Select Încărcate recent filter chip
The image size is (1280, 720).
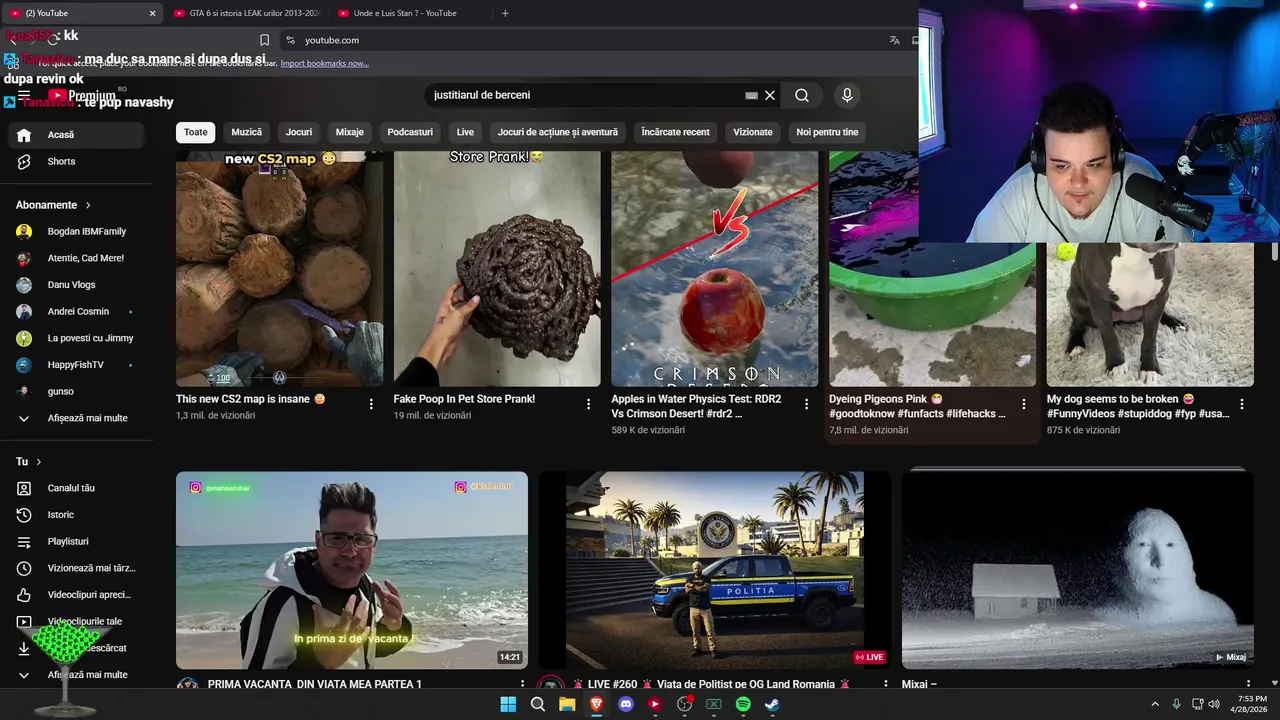pos(676,132)
